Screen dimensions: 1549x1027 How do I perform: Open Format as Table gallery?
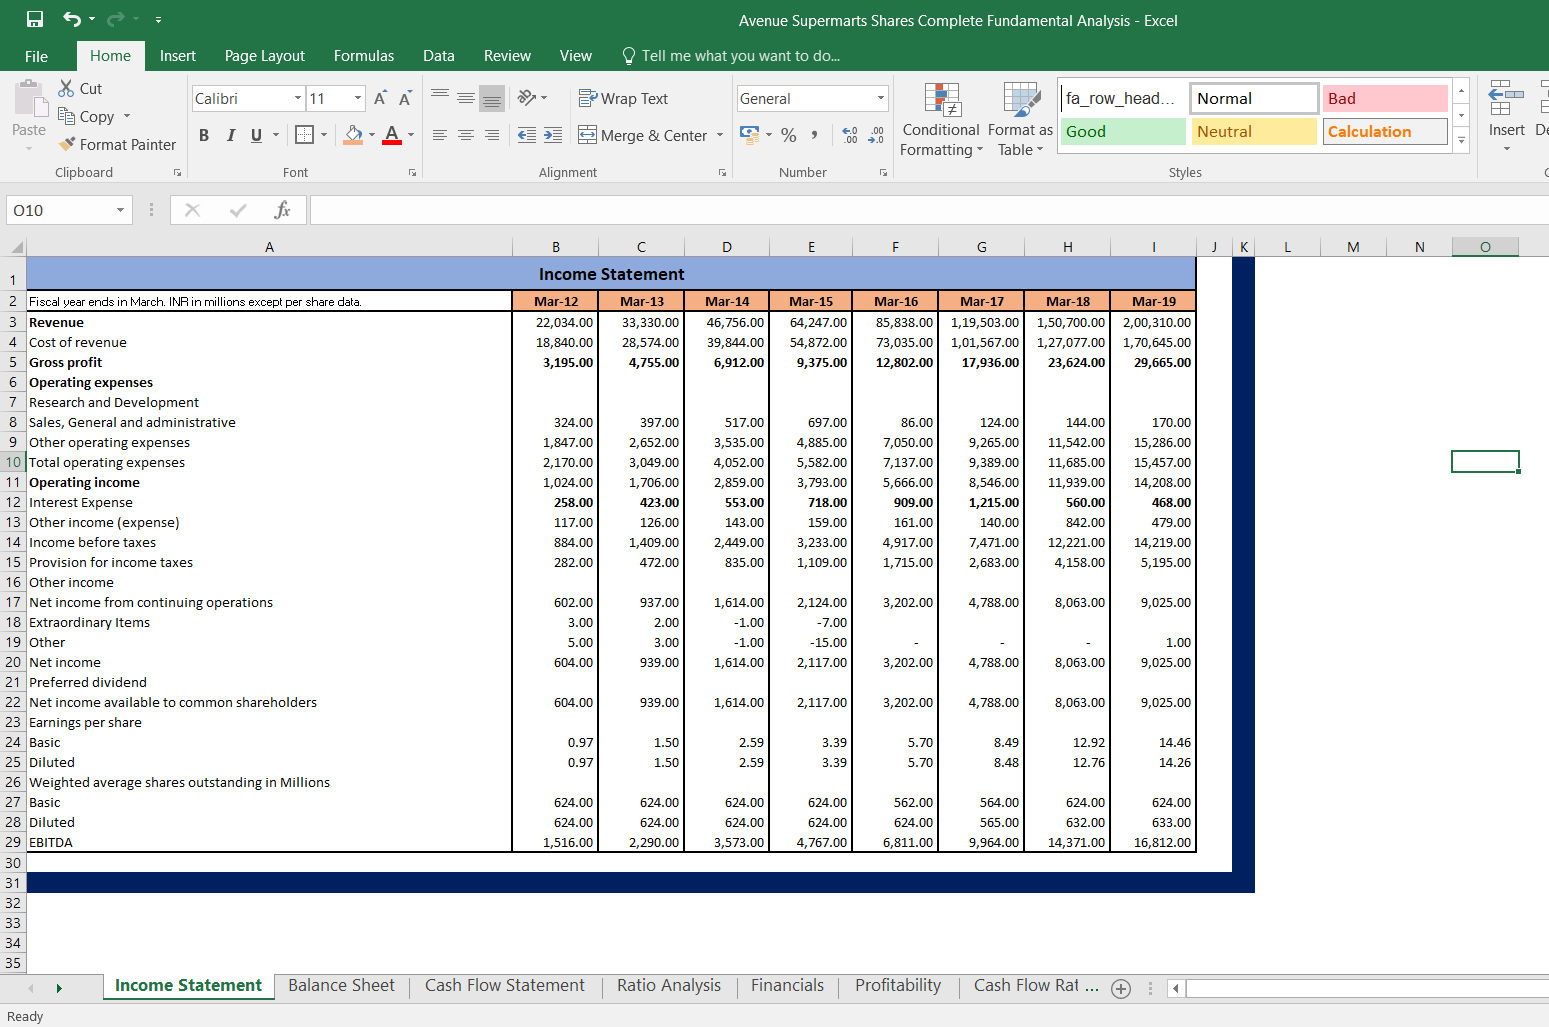coord(1020,120)
